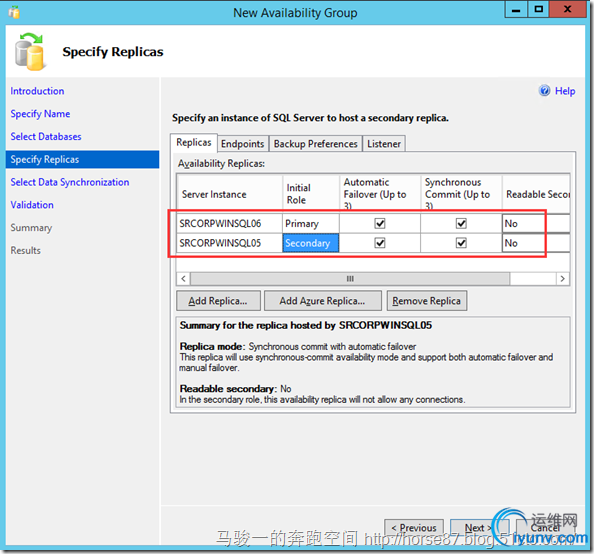Open Readable Secondary dropdown for SRCORPWINSQL05
The image size is (594, 554).
pos(536,243)
